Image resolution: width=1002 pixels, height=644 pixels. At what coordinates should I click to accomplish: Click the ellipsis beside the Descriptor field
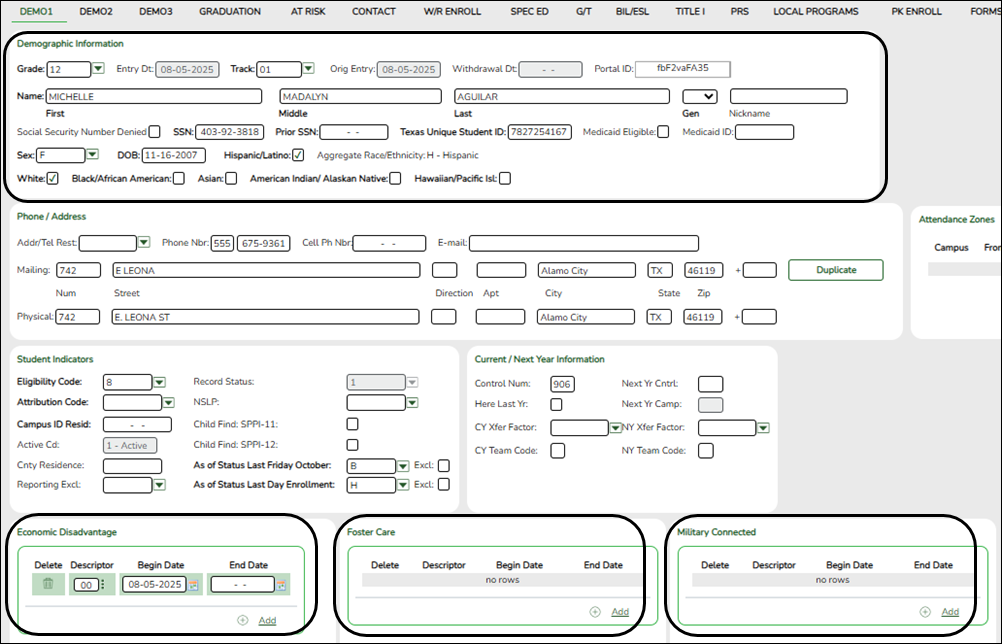(104, 584)
